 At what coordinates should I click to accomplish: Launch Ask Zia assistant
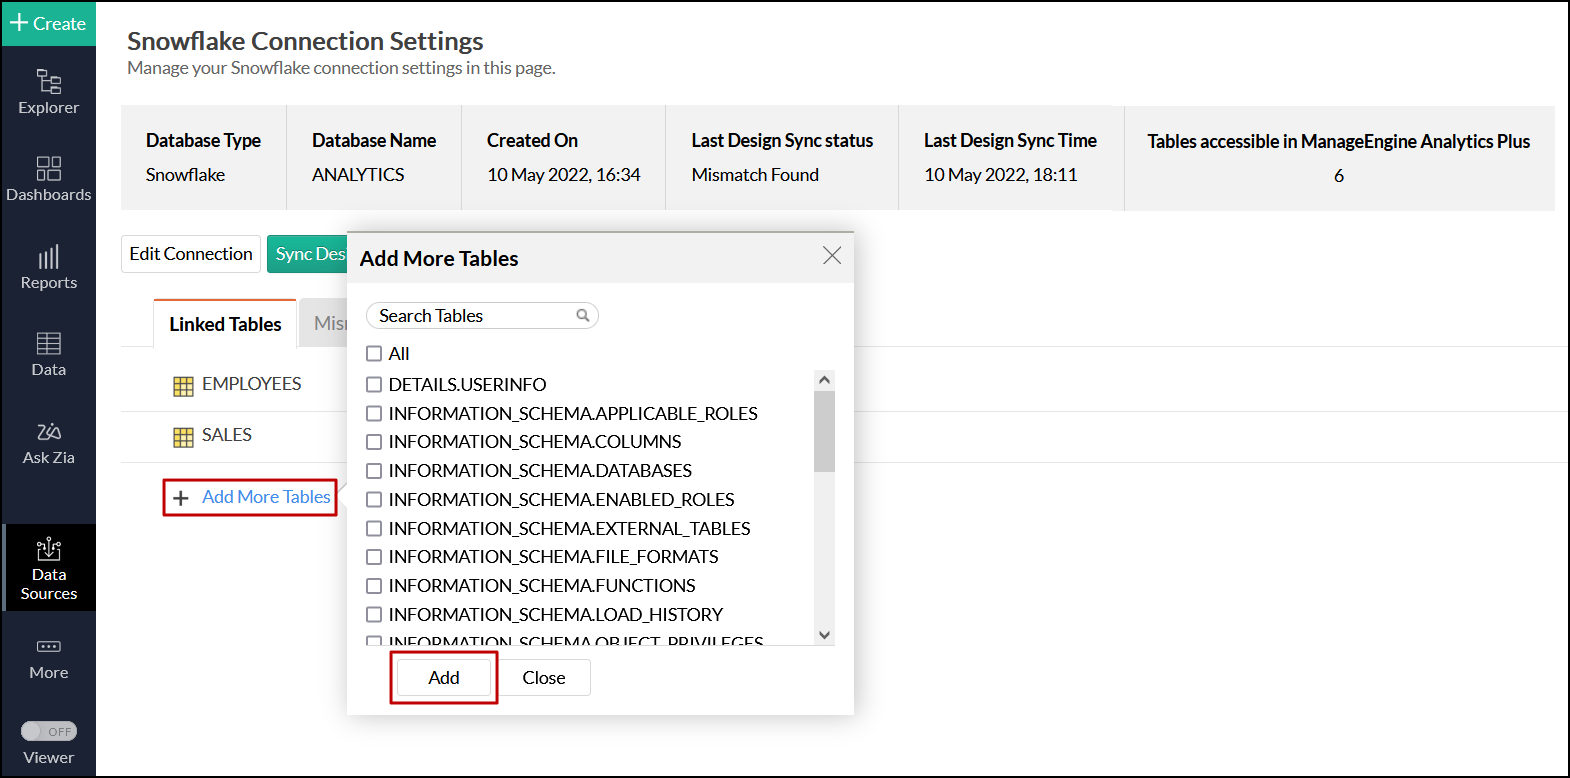point(48,432)
